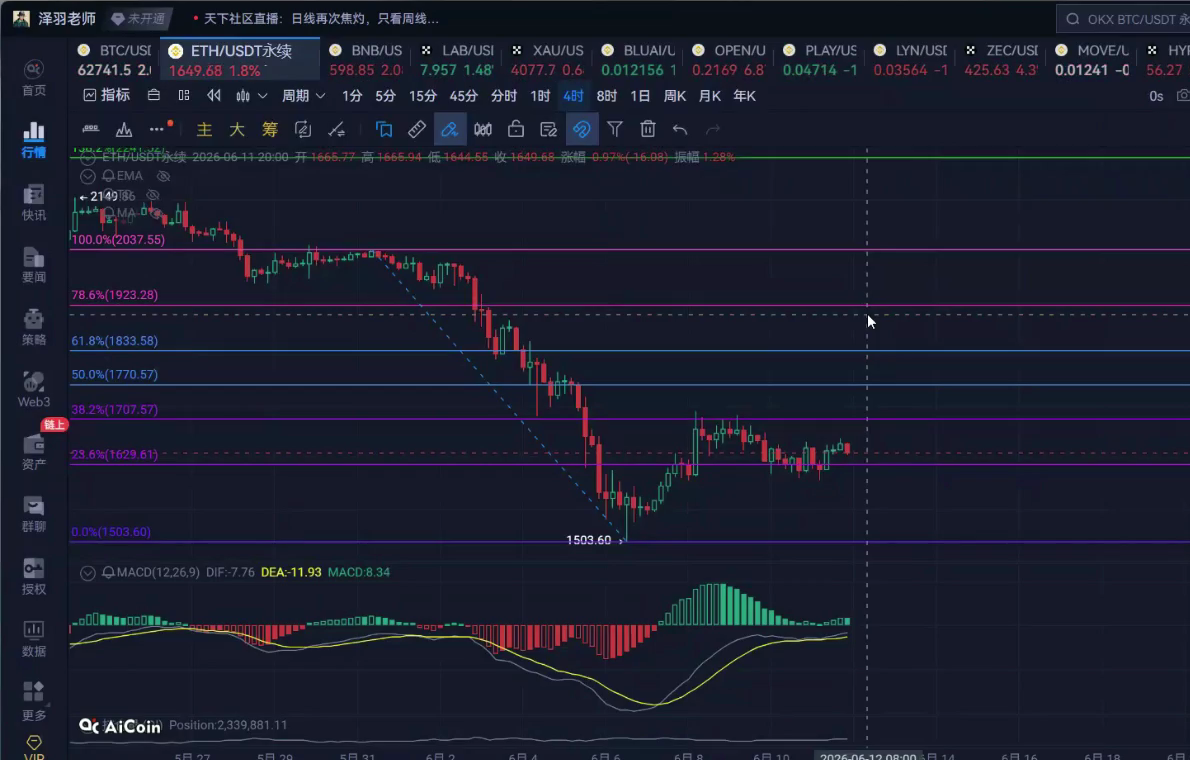
Task: Click the split-layout panels icon
Action: (184, 96)
